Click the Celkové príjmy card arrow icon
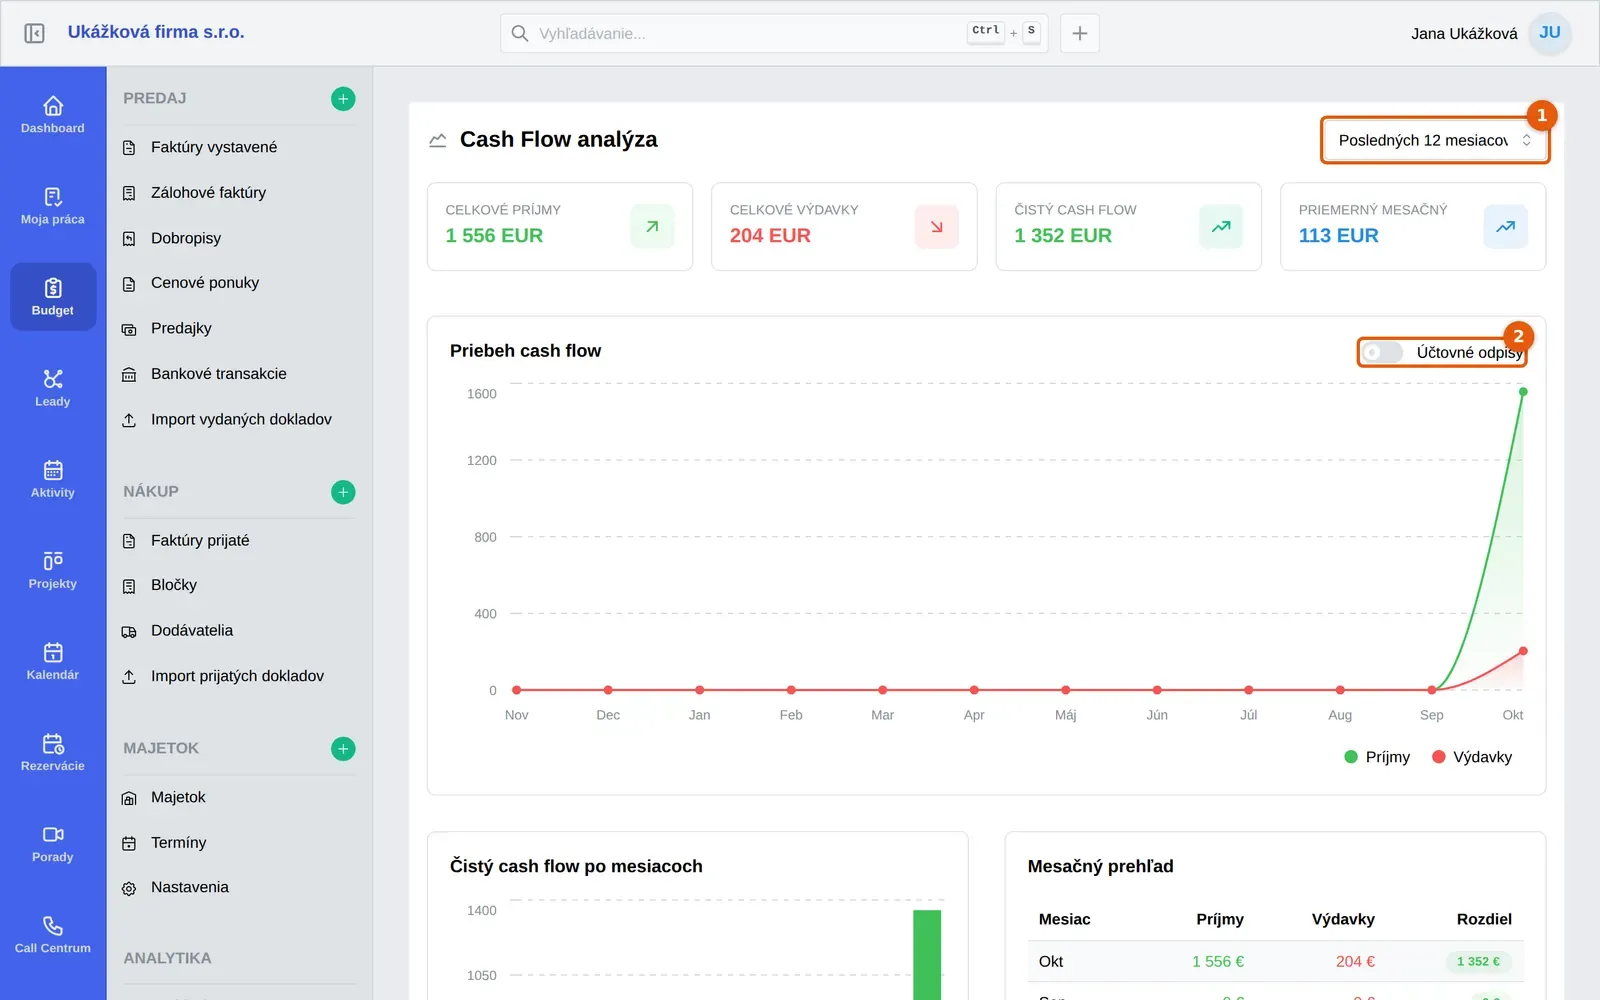Viewport: 1600px width, 1000px height. (652, 227)
